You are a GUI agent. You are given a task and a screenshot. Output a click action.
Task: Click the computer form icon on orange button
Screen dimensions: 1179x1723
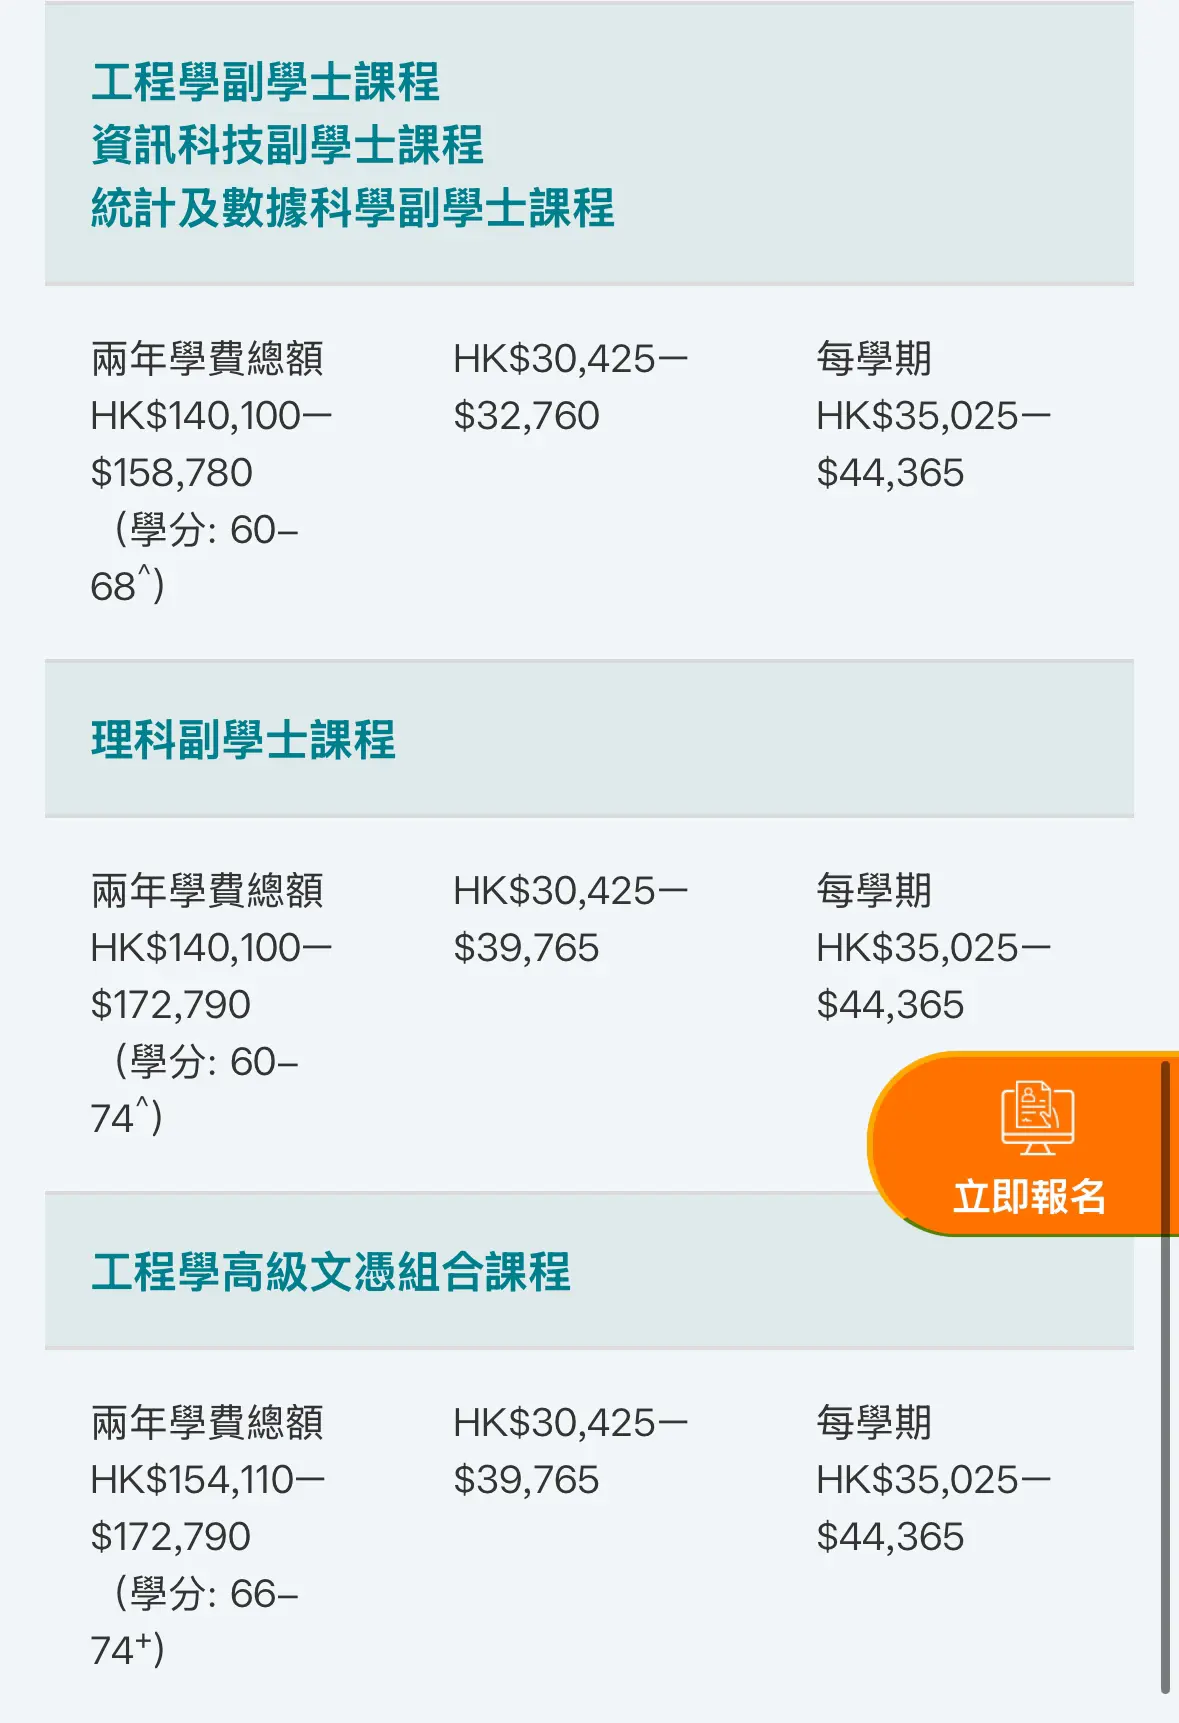[1037, 1117]
